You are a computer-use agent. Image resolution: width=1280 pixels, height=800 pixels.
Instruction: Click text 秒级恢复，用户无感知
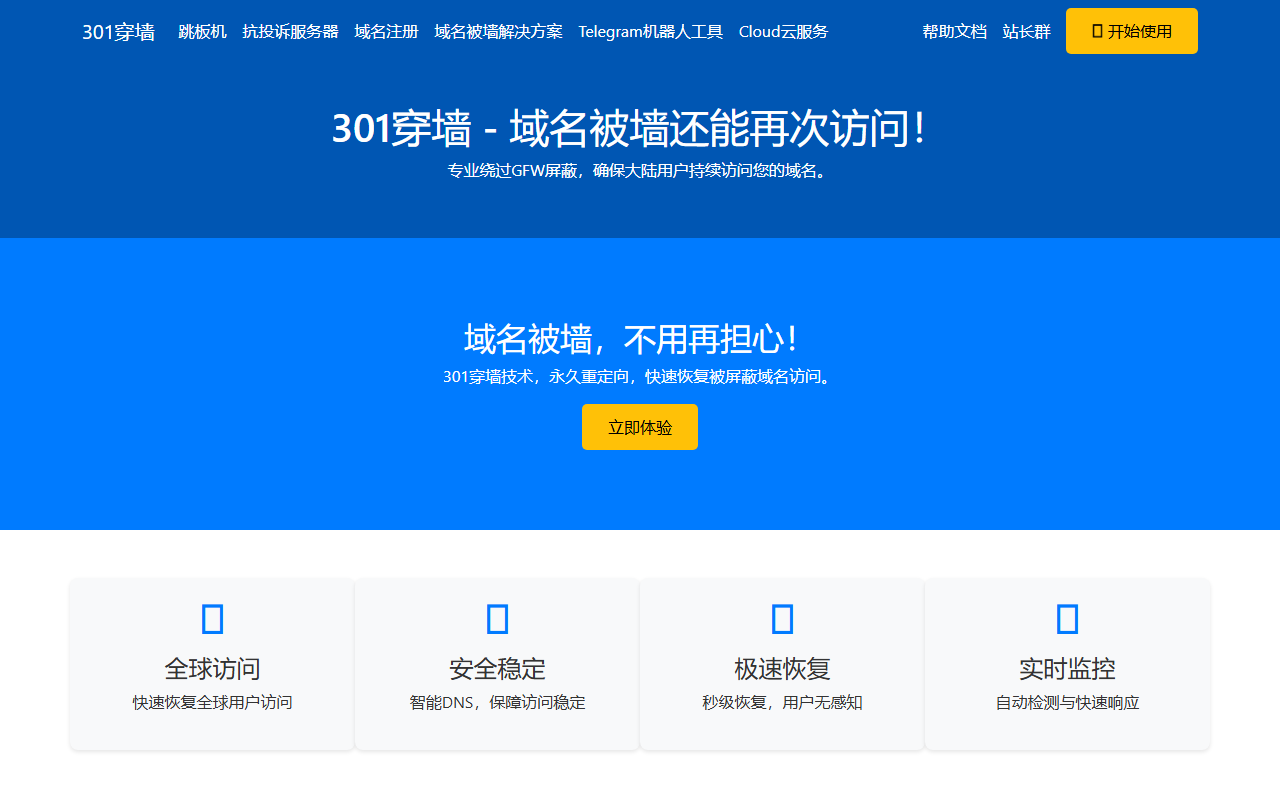(782, 702)
